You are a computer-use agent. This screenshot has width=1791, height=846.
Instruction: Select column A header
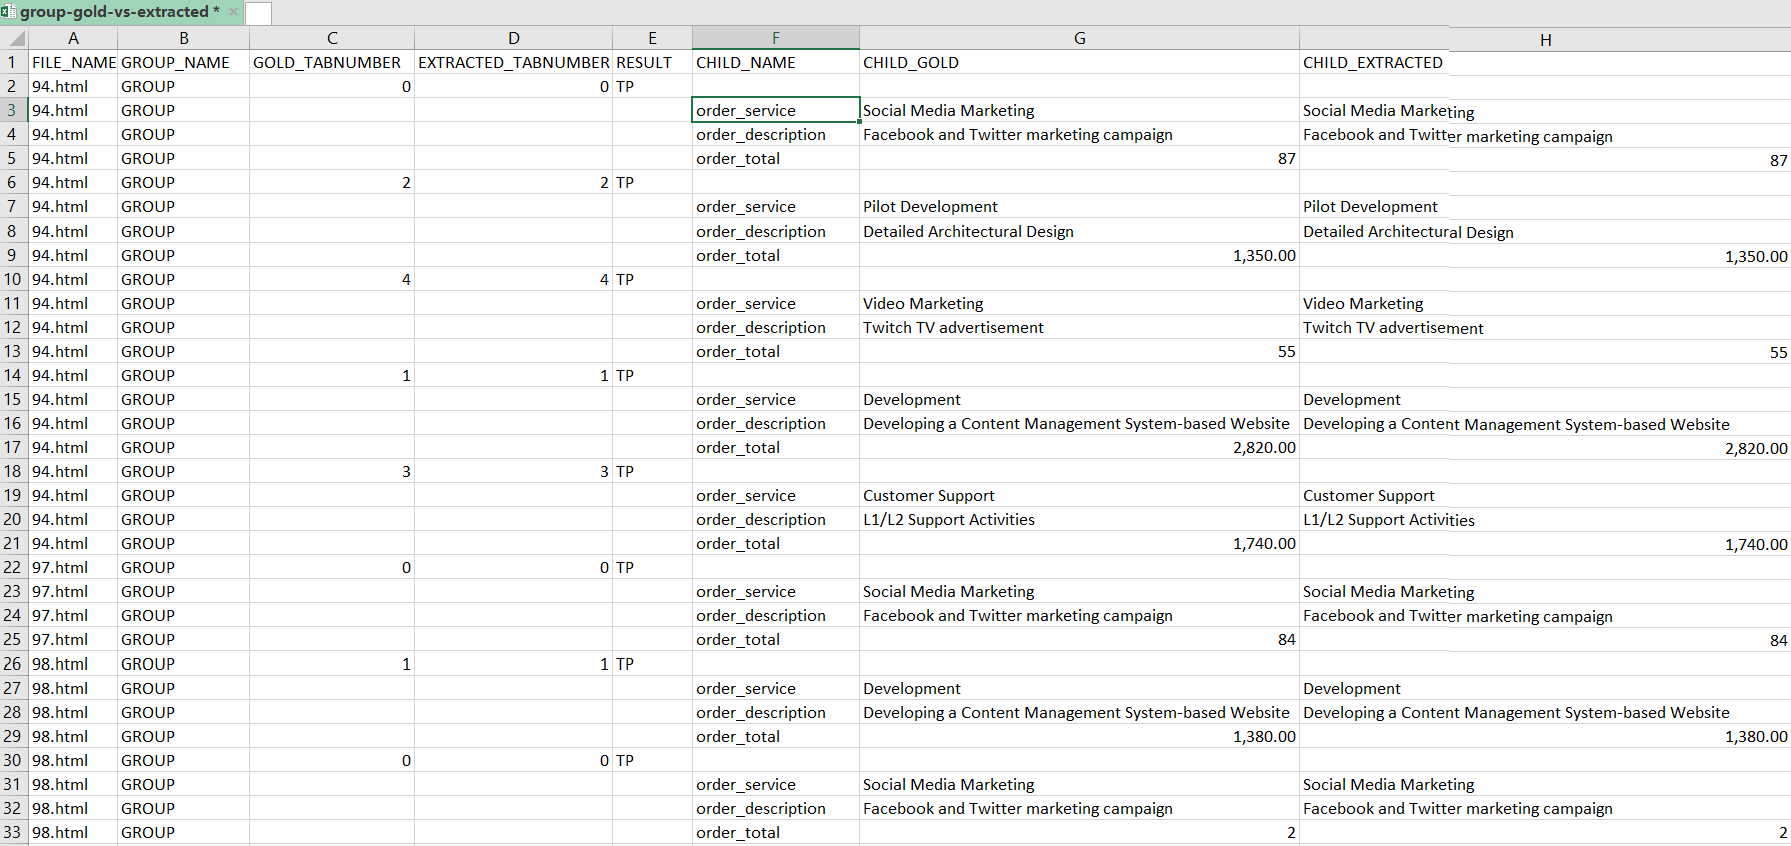pyautogui.click(x=73, y=38)
